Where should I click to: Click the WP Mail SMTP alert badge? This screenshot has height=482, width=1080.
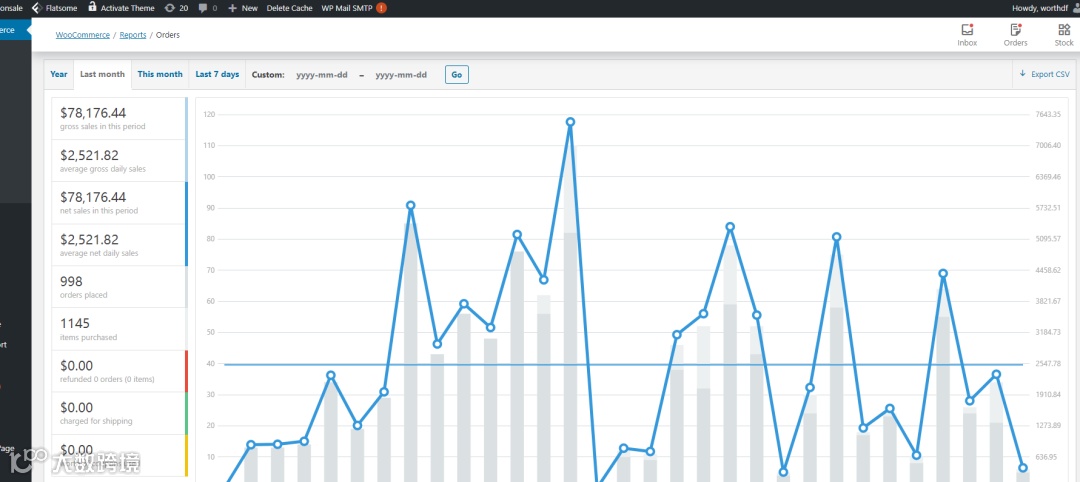click(x=382, y=8)
